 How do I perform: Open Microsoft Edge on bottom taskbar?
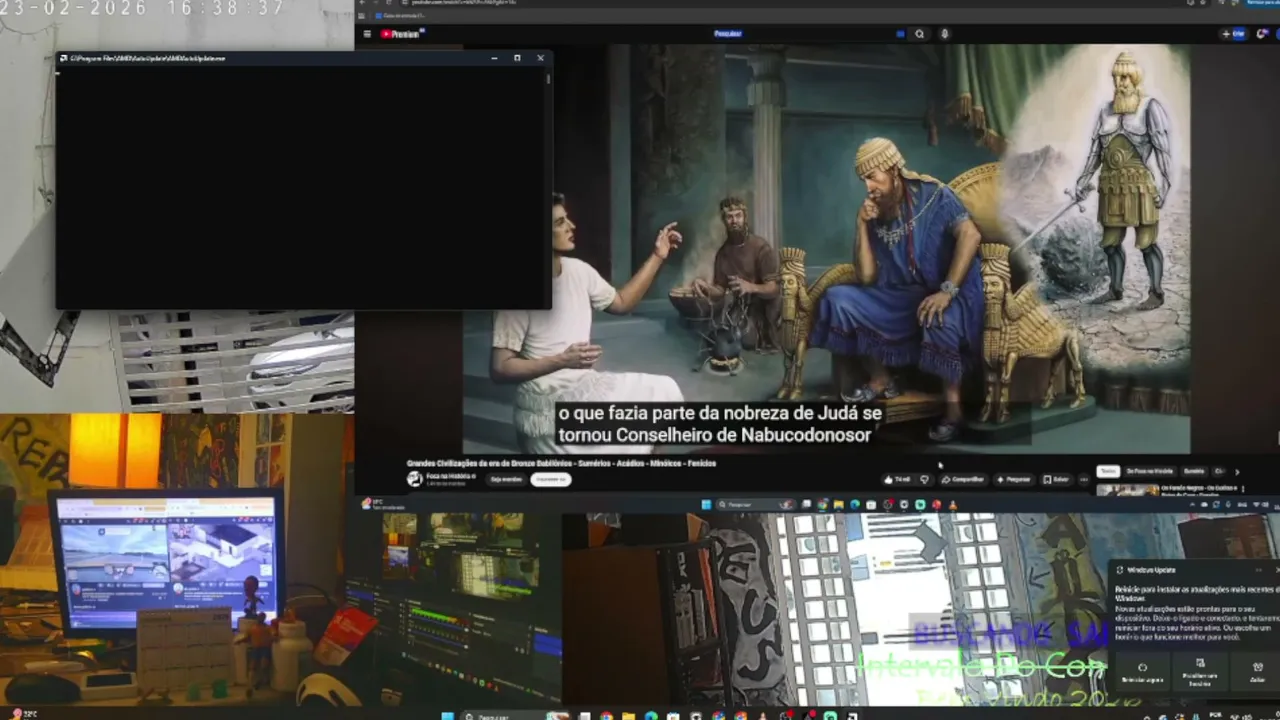(651, 715)
